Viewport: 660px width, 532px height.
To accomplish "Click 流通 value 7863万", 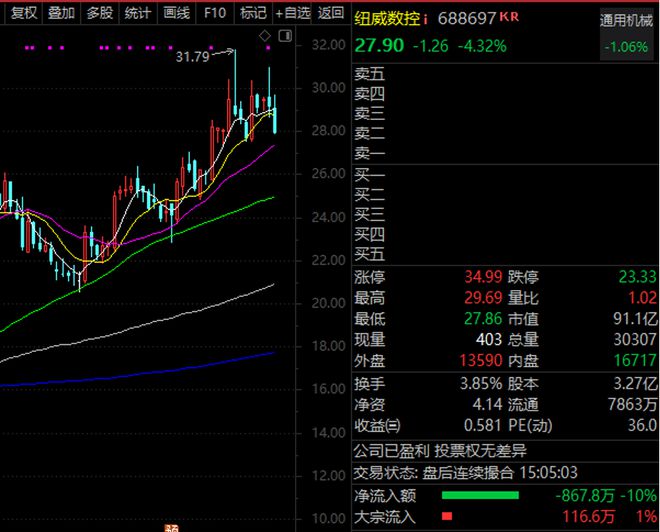I will point(632,404).
